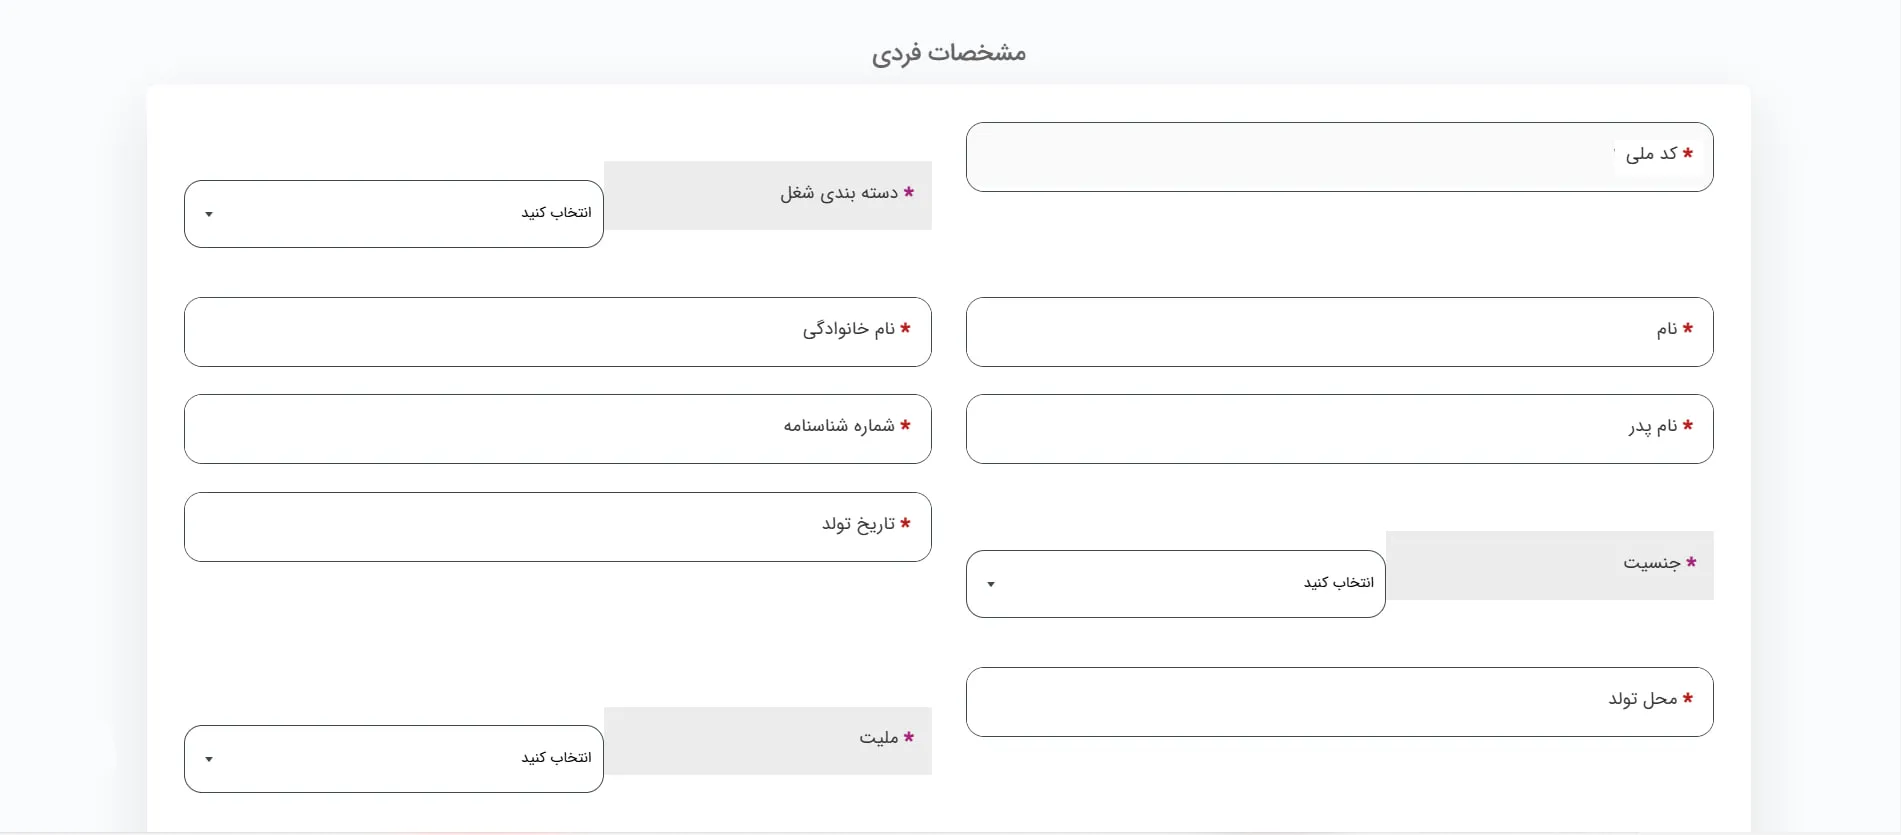Expand the ملیت (nationality) dropdown
Screen dimensions: 1901x835
(394, 759)
